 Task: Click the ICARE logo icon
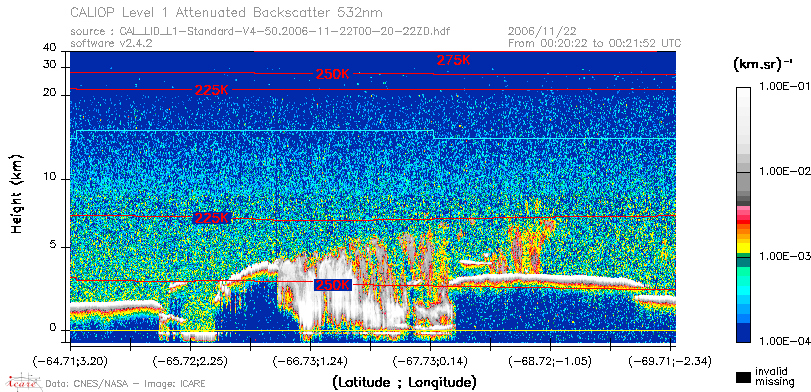coord(22,383)
